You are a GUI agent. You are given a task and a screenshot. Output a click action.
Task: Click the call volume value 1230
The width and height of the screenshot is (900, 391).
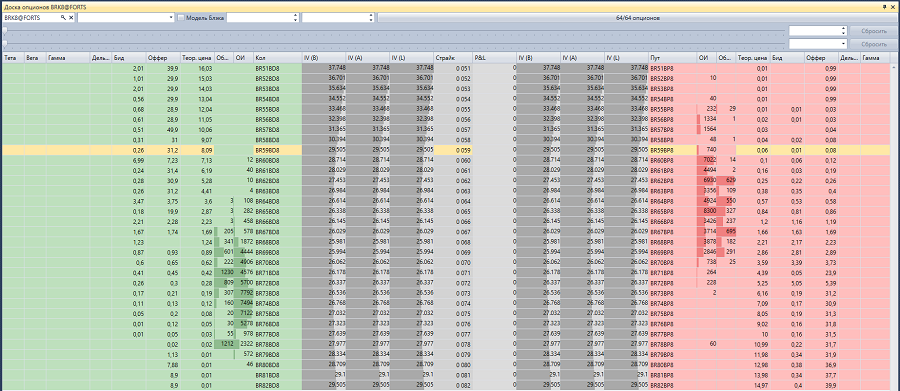[x=228, y=273]
